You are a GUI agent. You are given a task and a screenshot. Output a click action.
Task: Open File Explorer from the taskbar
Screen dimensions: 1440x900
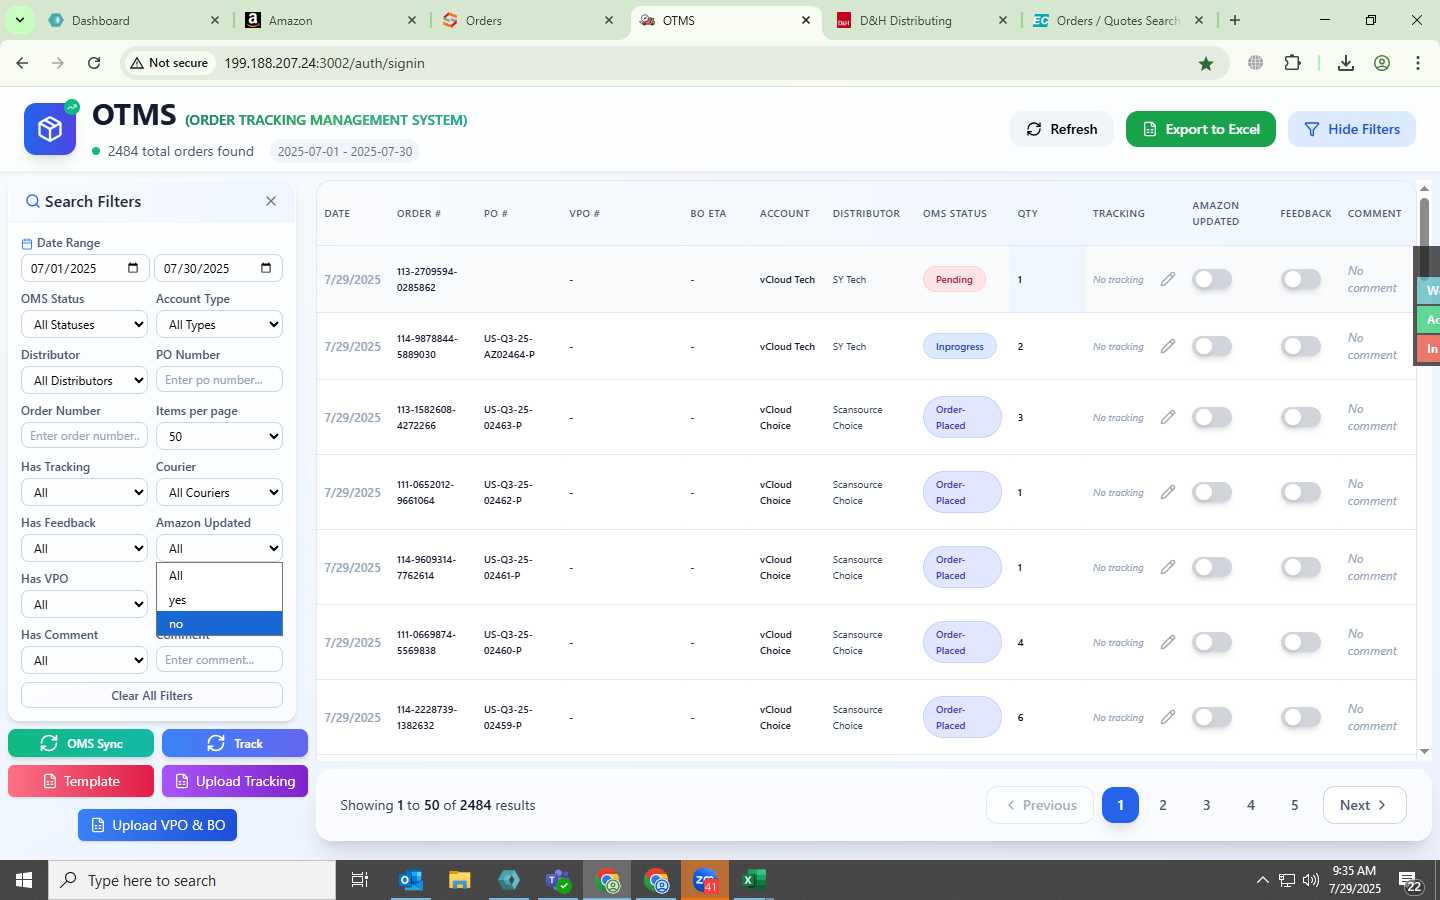tap(460, 880)
